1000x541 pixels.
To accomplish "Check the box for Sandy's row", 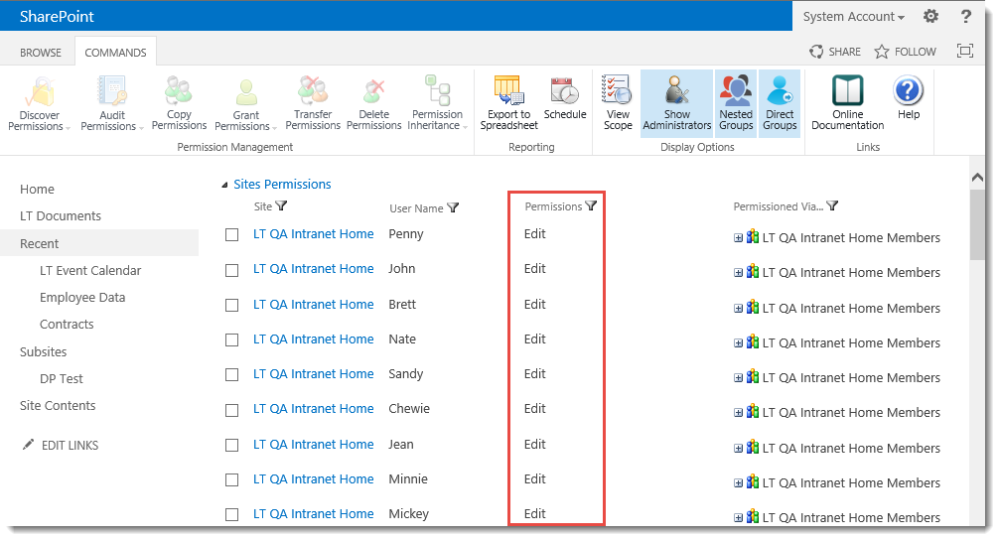I will pos(232,374).
